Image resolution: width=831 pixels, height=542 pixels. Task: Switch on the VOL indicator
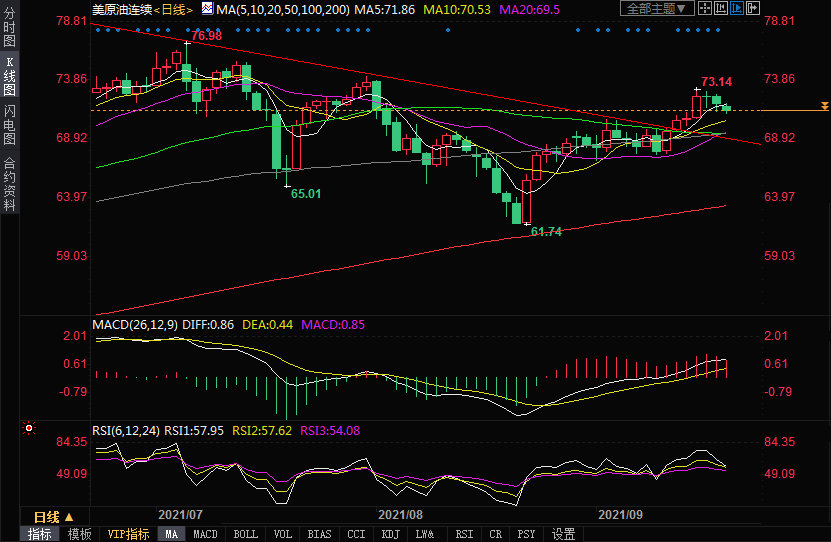pos(283,534)
